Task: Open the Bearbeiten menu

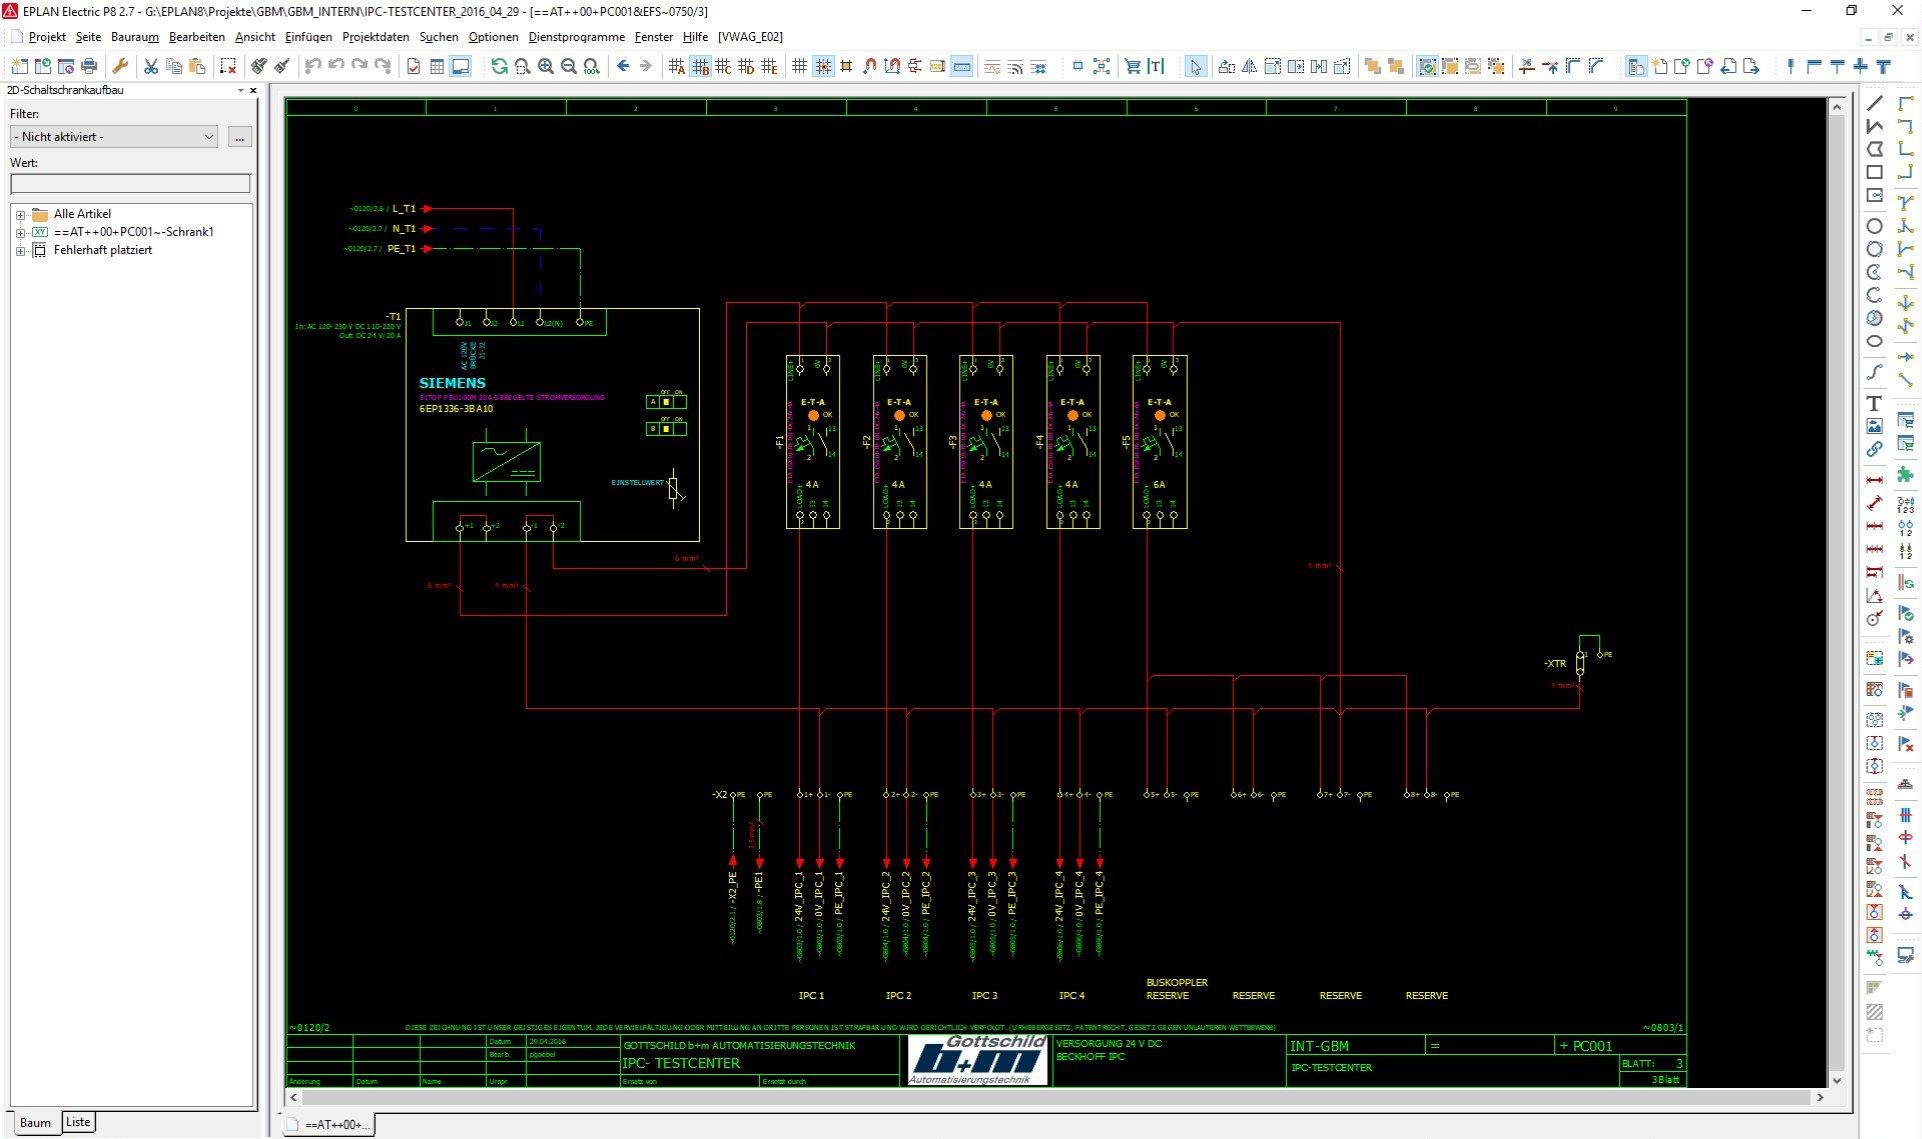Action: point(197,37)
